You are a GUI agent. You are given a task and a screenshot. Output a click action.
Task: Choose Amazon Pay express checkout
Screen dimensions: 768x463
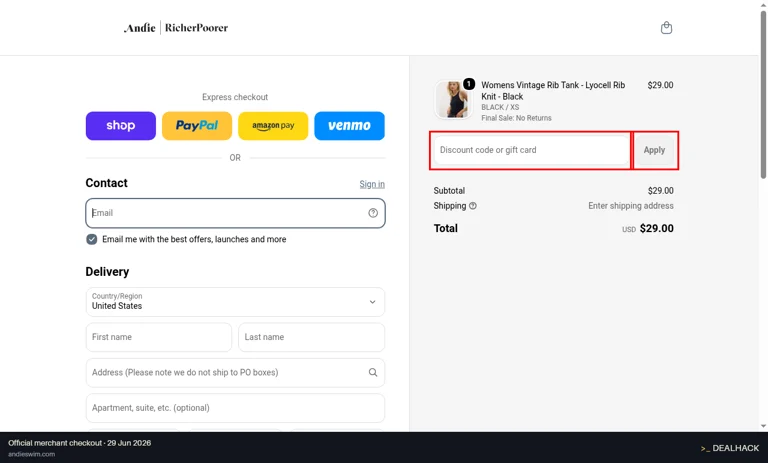pos(273,126)
